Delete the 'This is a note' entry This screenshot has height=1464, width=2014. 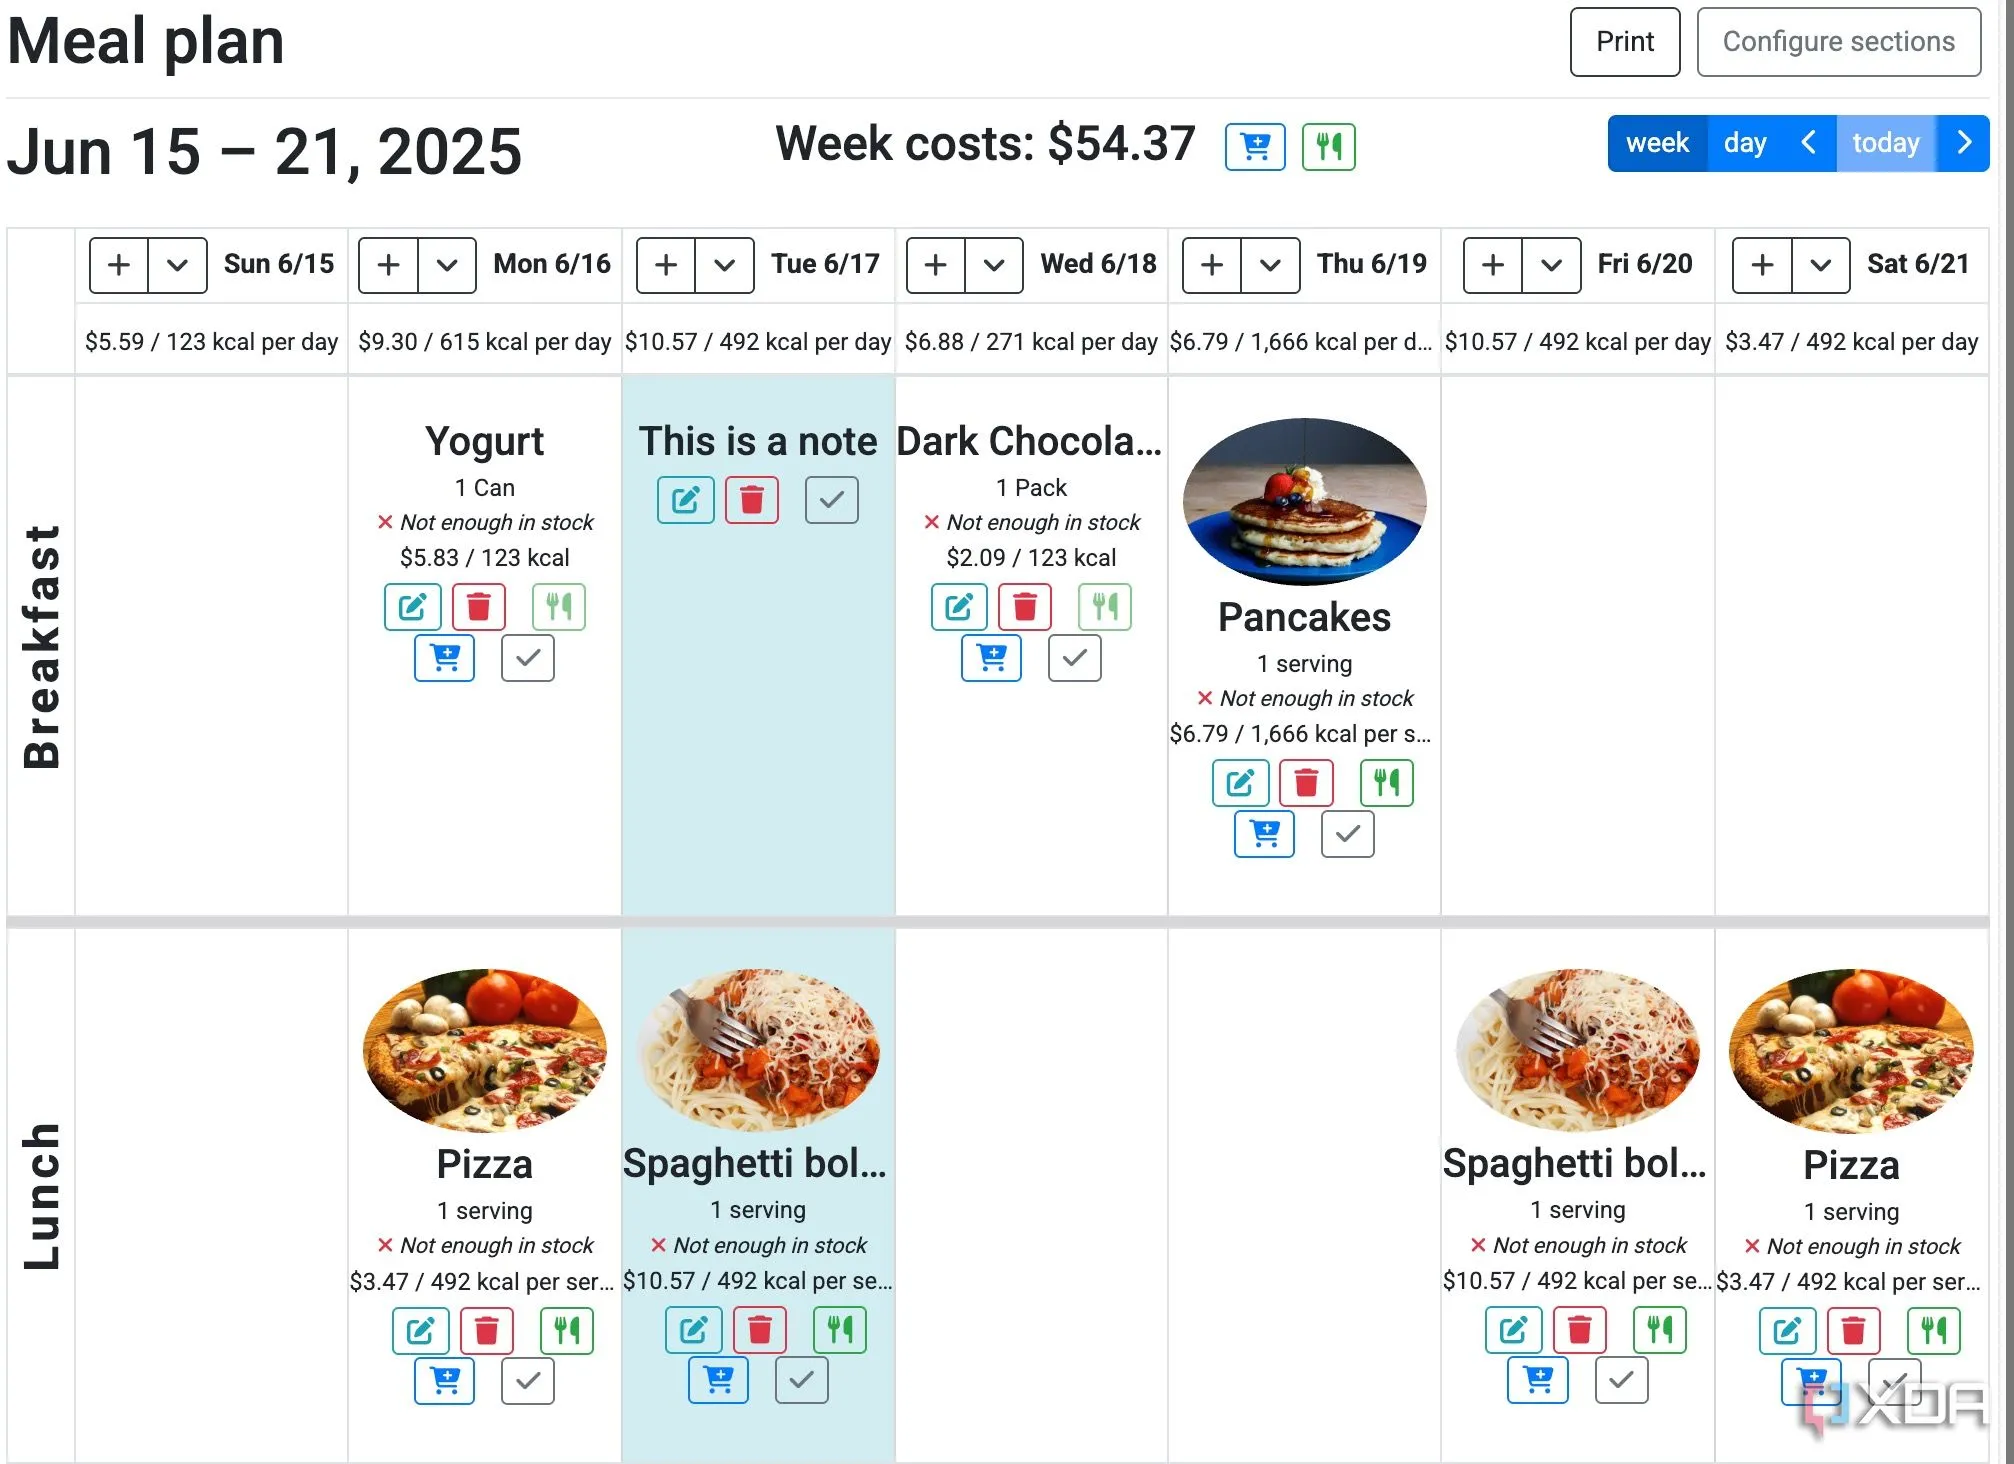[x=752, y=500]
